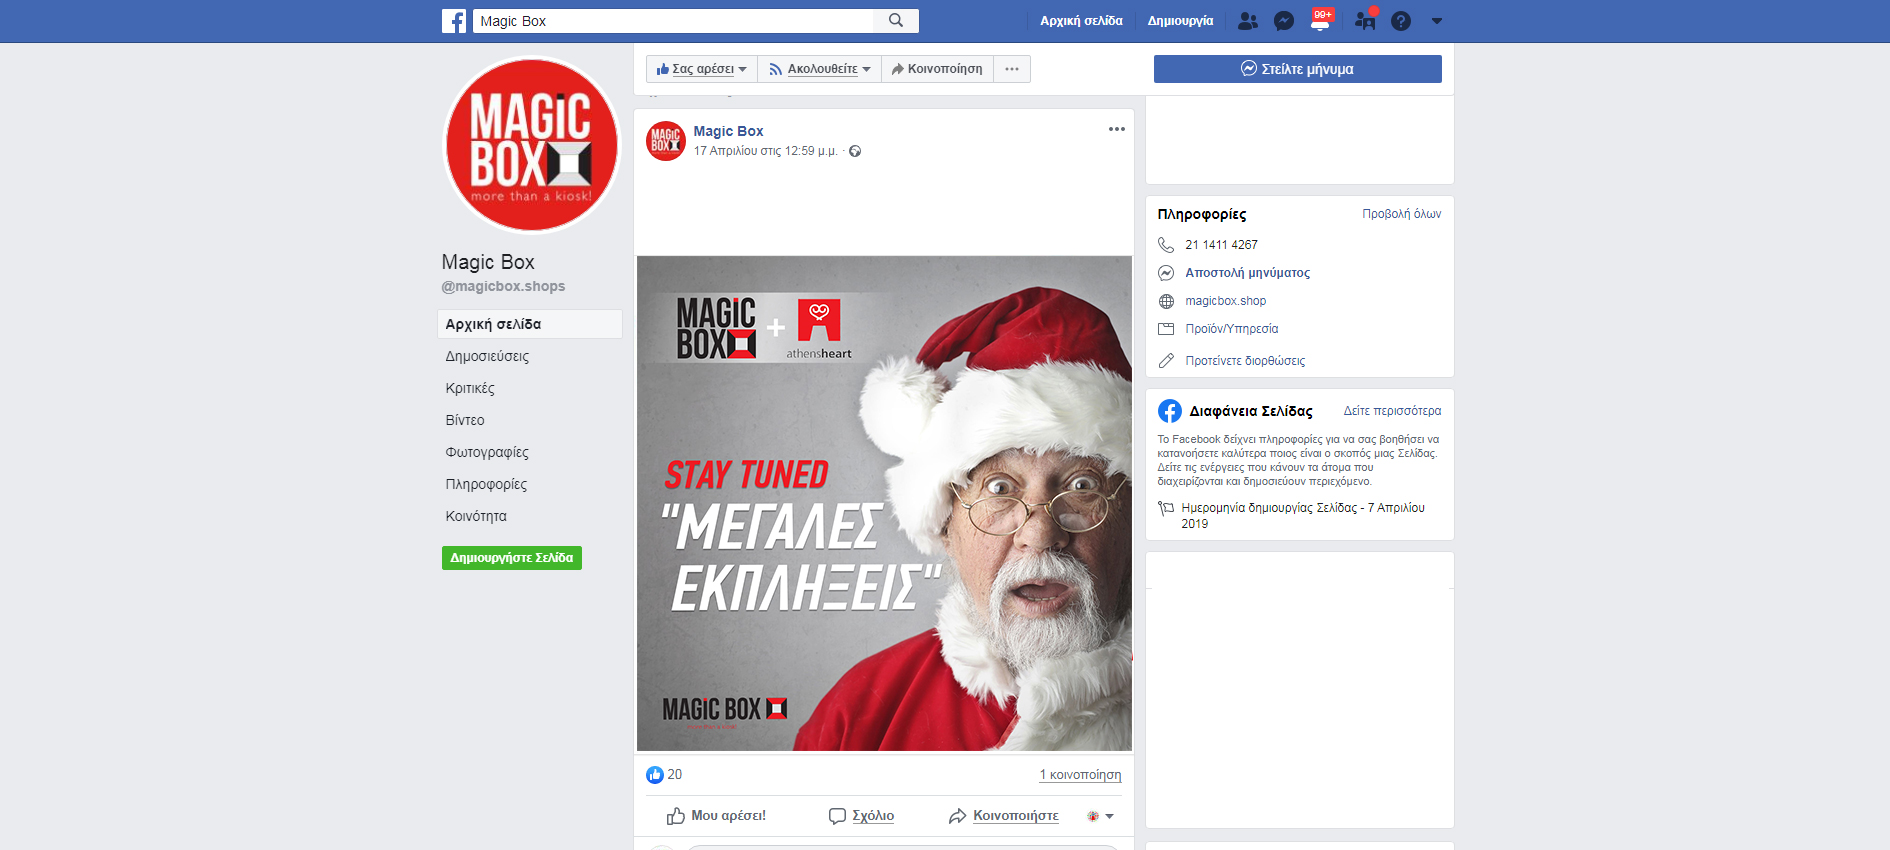
Task: Open the help question mark icon
Action: pos(1401,21)
